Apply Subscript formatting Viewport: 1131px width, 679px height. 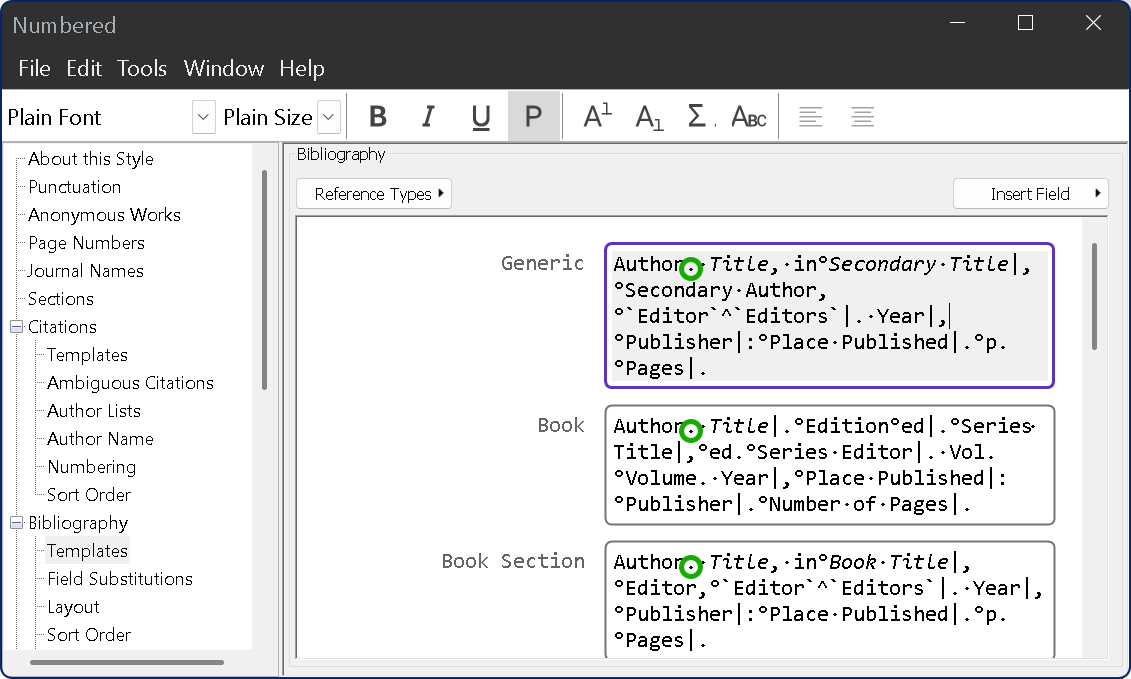point(649,117)
